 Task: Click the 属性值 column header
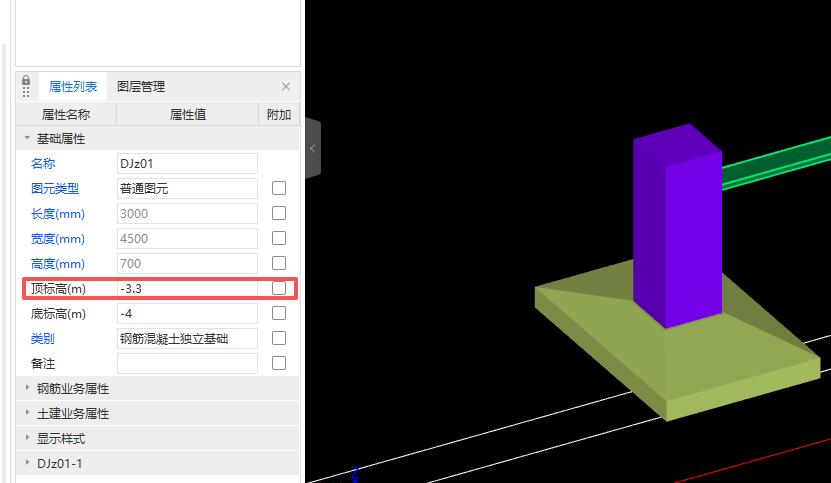click(188, 114)
